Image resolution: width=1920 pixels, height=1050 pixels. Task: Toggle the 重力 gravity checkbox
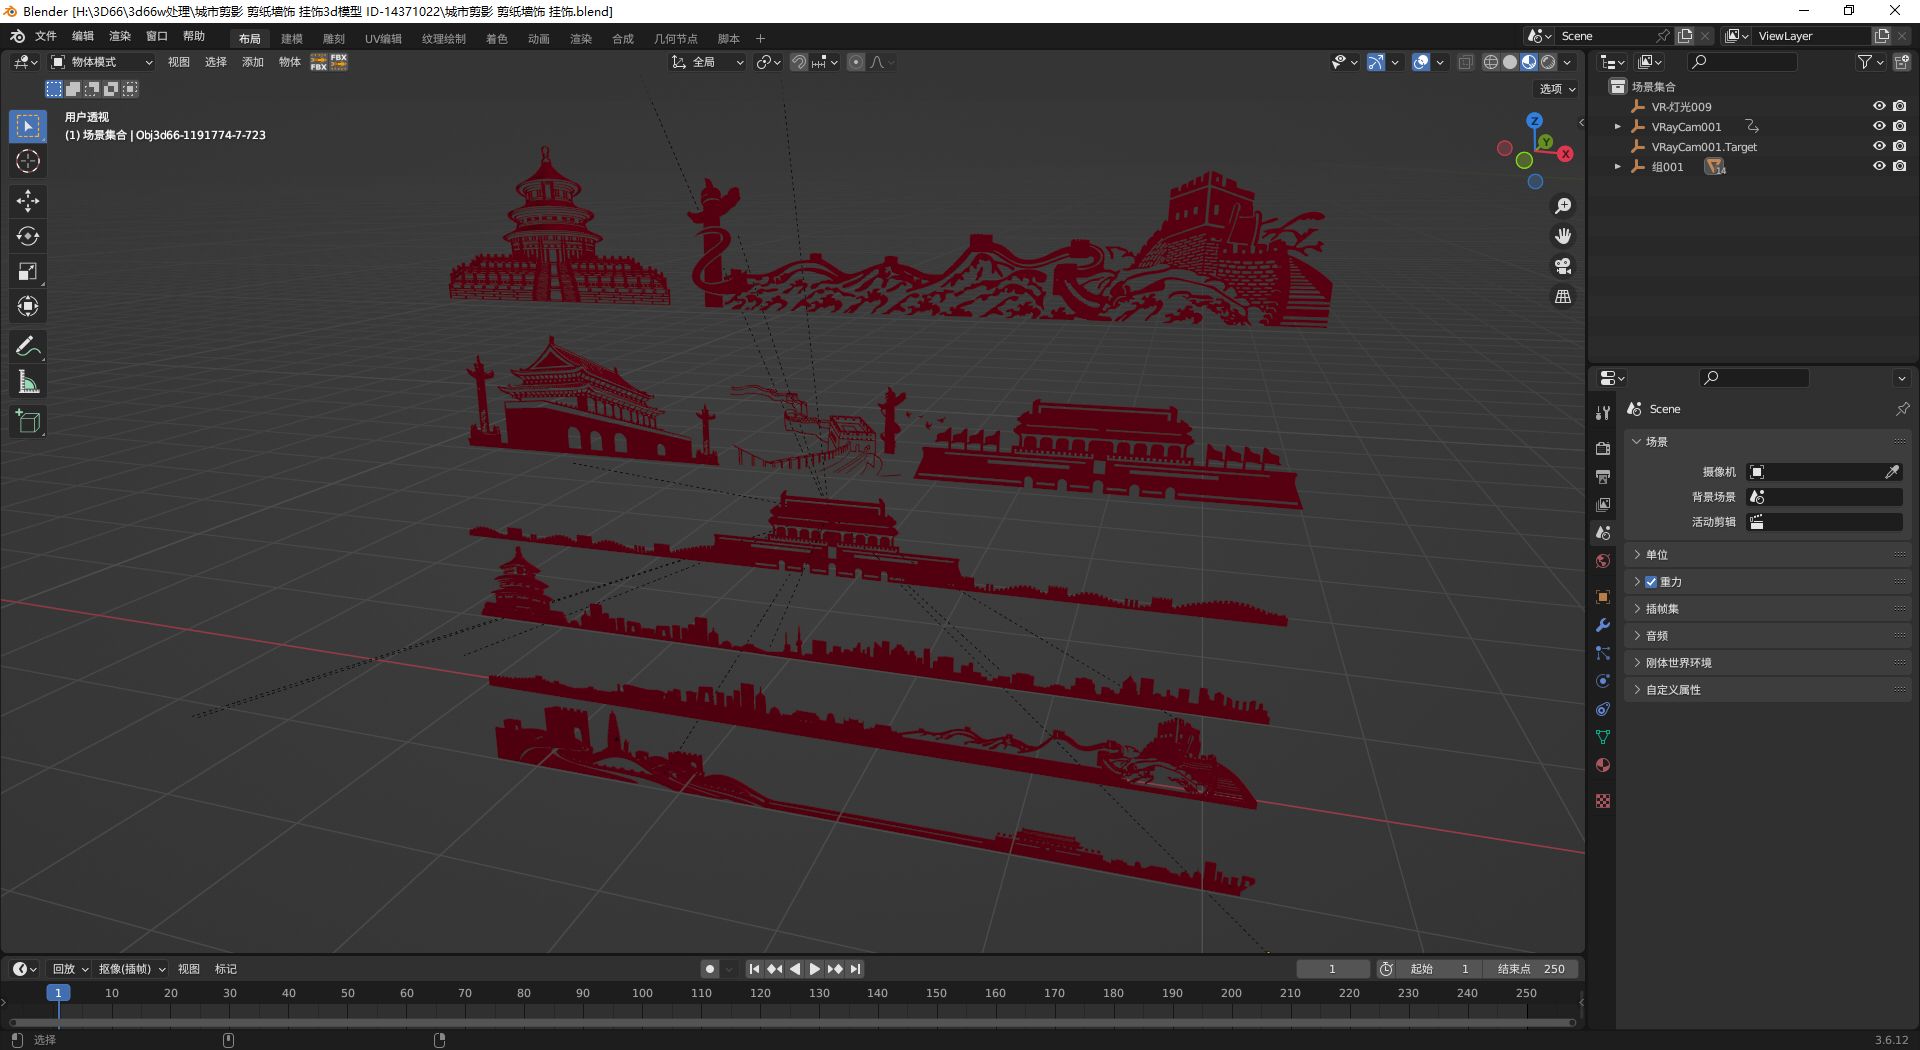tap(1651, 582)
